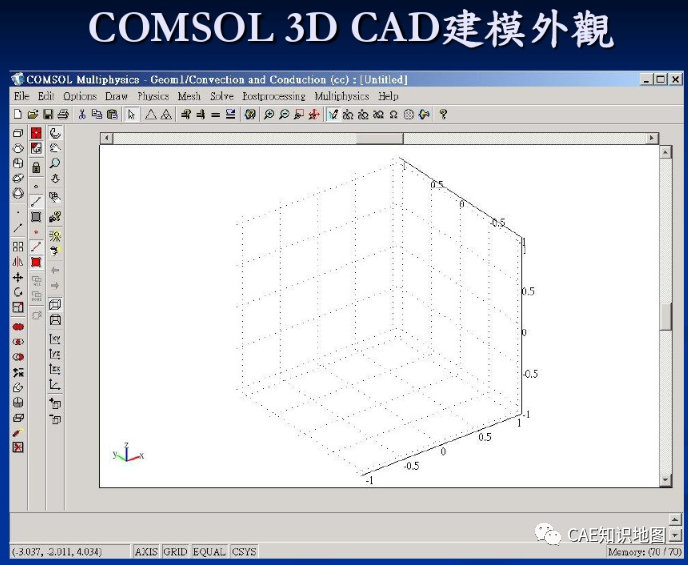The width and height of the screenshot is (688, 565).
Task: Click the Difference composite icon
Action: (18, 357)
